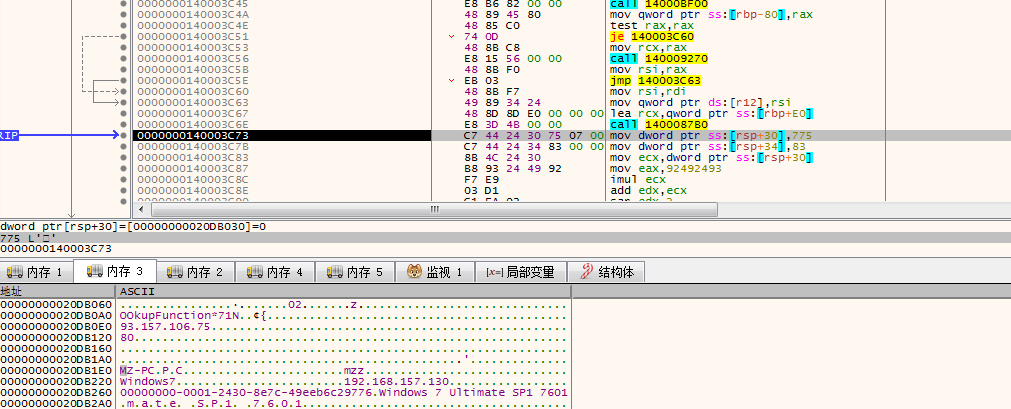This screenshot has width=1011, height=409.
Task: Click address cell 0000000140003C60
Action: pos(193,92)
